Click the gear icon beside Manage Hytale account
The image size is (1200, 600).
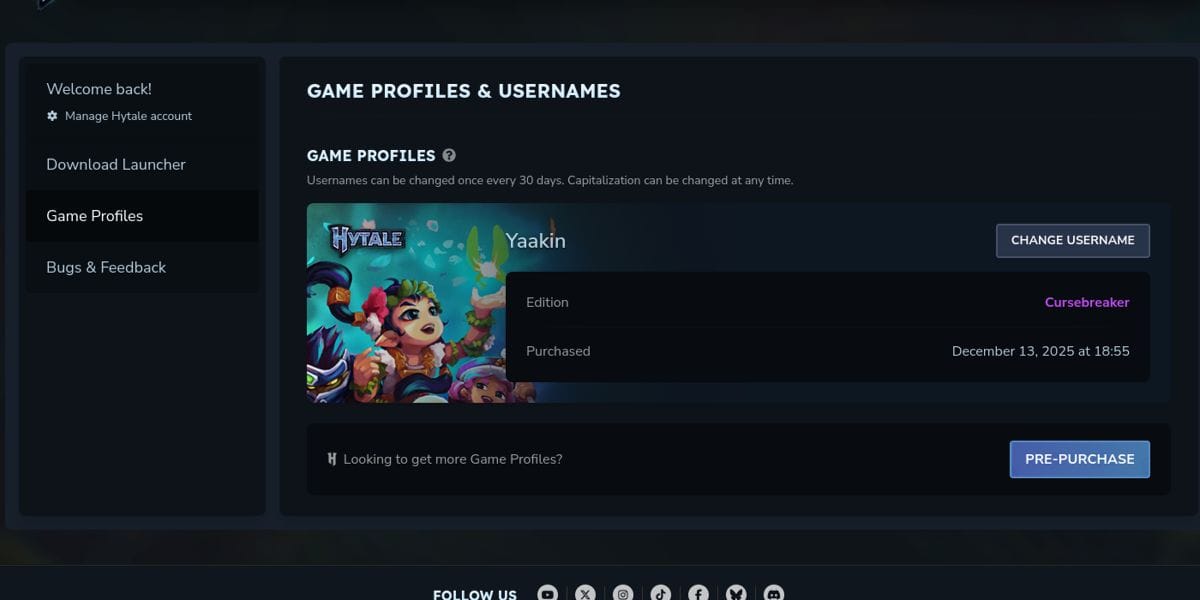pos(52,116)
